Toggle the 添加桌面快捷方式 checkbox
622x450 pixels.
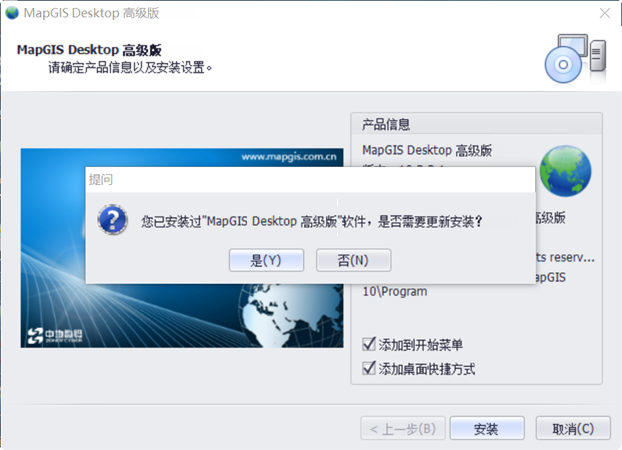[369, 368]
